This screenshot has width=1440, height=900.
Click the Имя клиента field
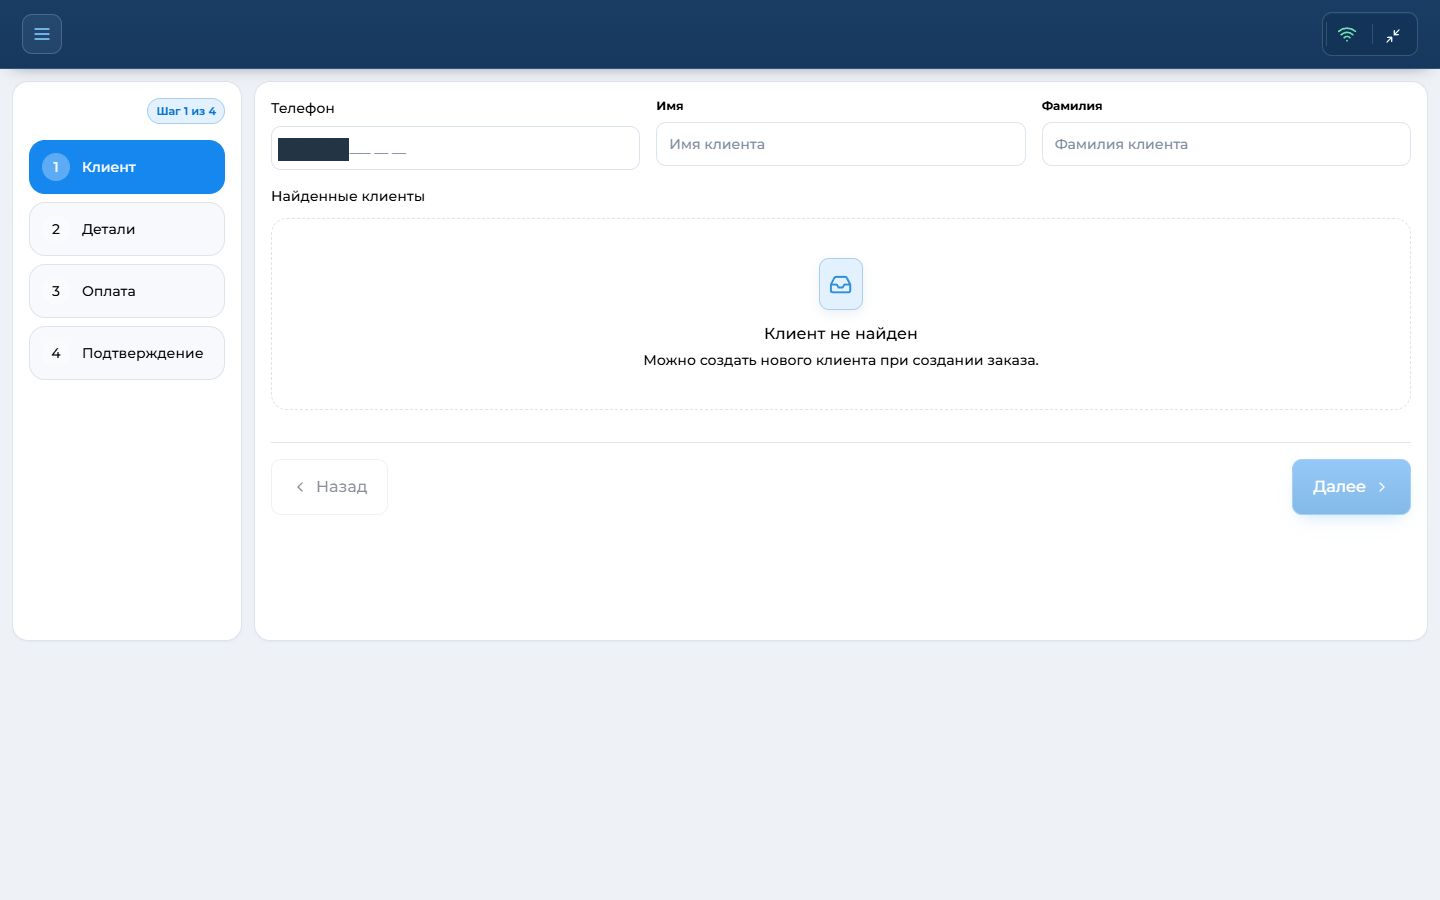click(841, 144)
